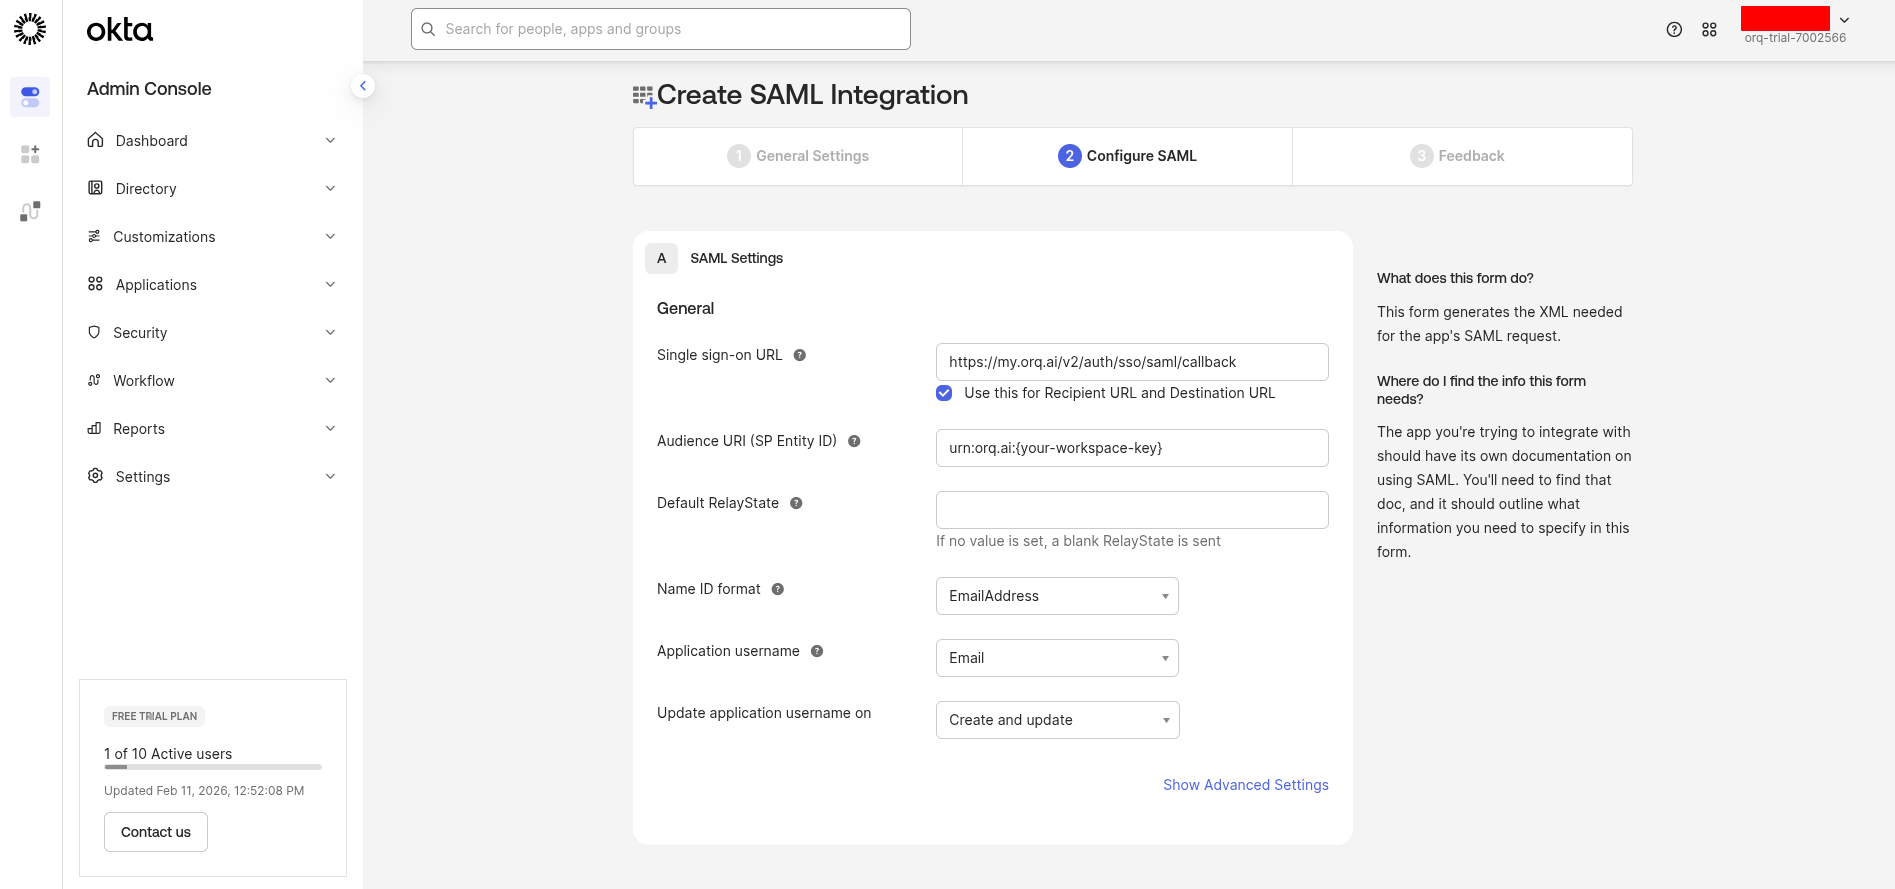Click the Create SAML Integration app icon
Screen dimensions: 1895x889
click(644, 97)
